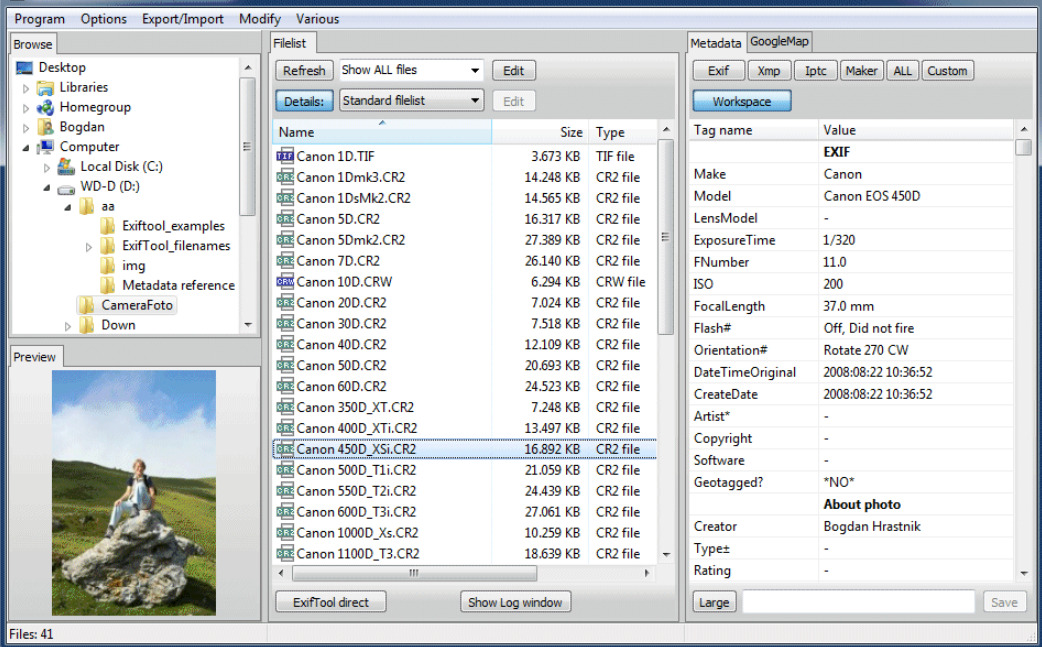This screenshot has height=647, width=1042.
Task: Click the WD-D (D:) drive icon
Action: click(66, 187)
